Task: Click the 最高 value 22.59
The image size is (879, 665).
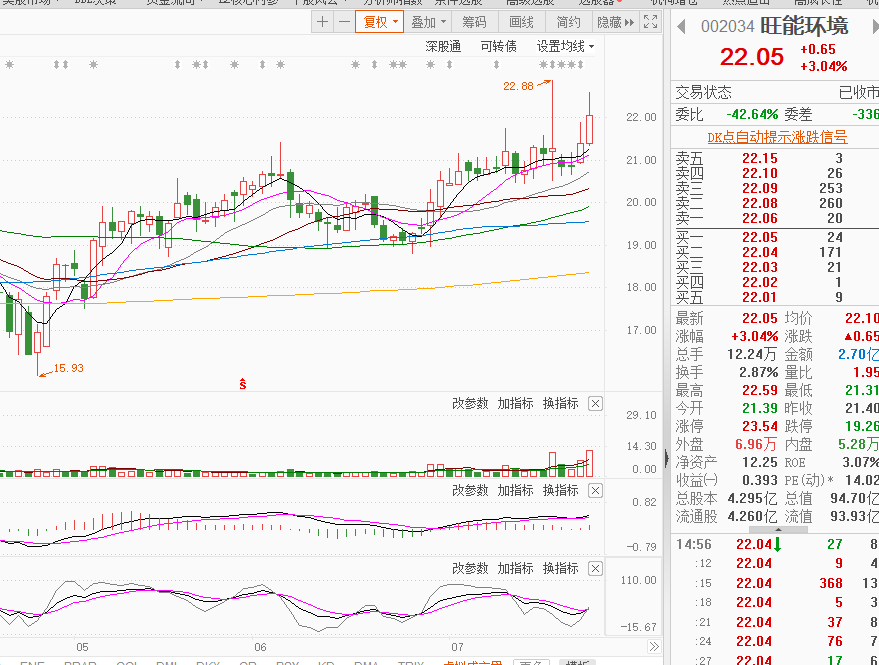Action: click(760, 390)
